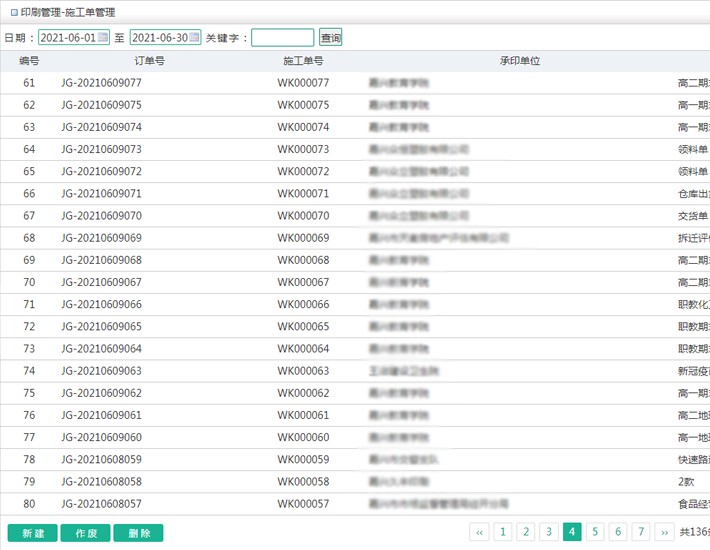Screen dimensions: 710x550
Task: Switch to page 3 of results
Action: 549,533
